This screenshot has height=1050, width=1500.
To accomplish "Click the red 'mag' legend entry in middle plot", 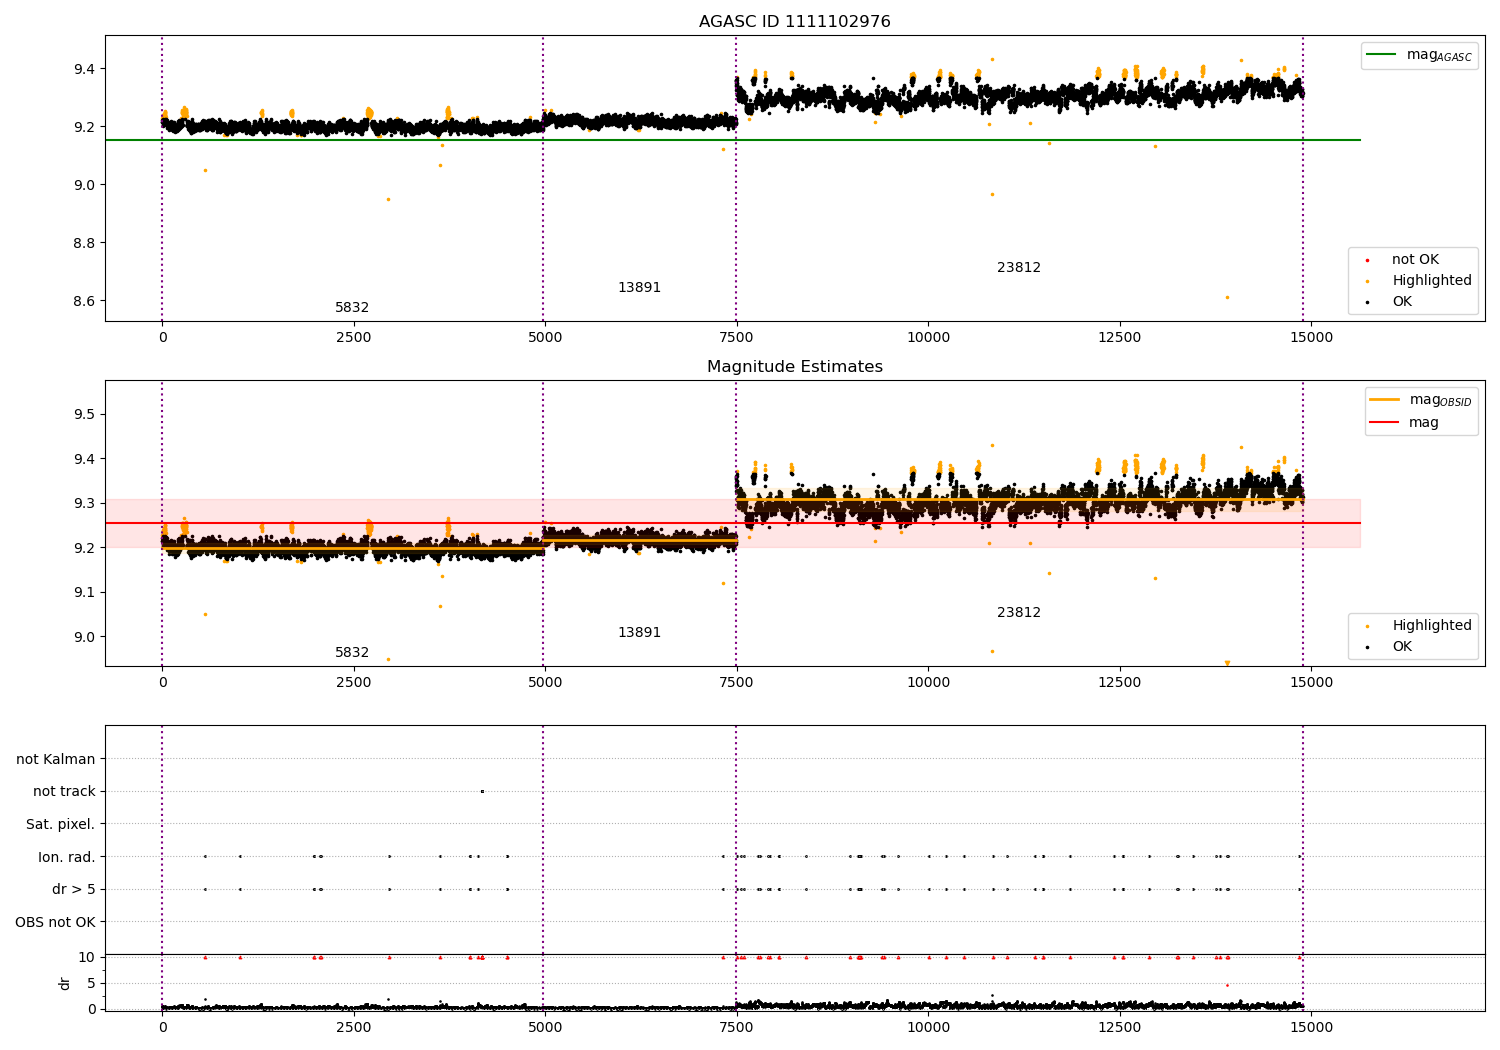I will click(x=1405, y=423).
